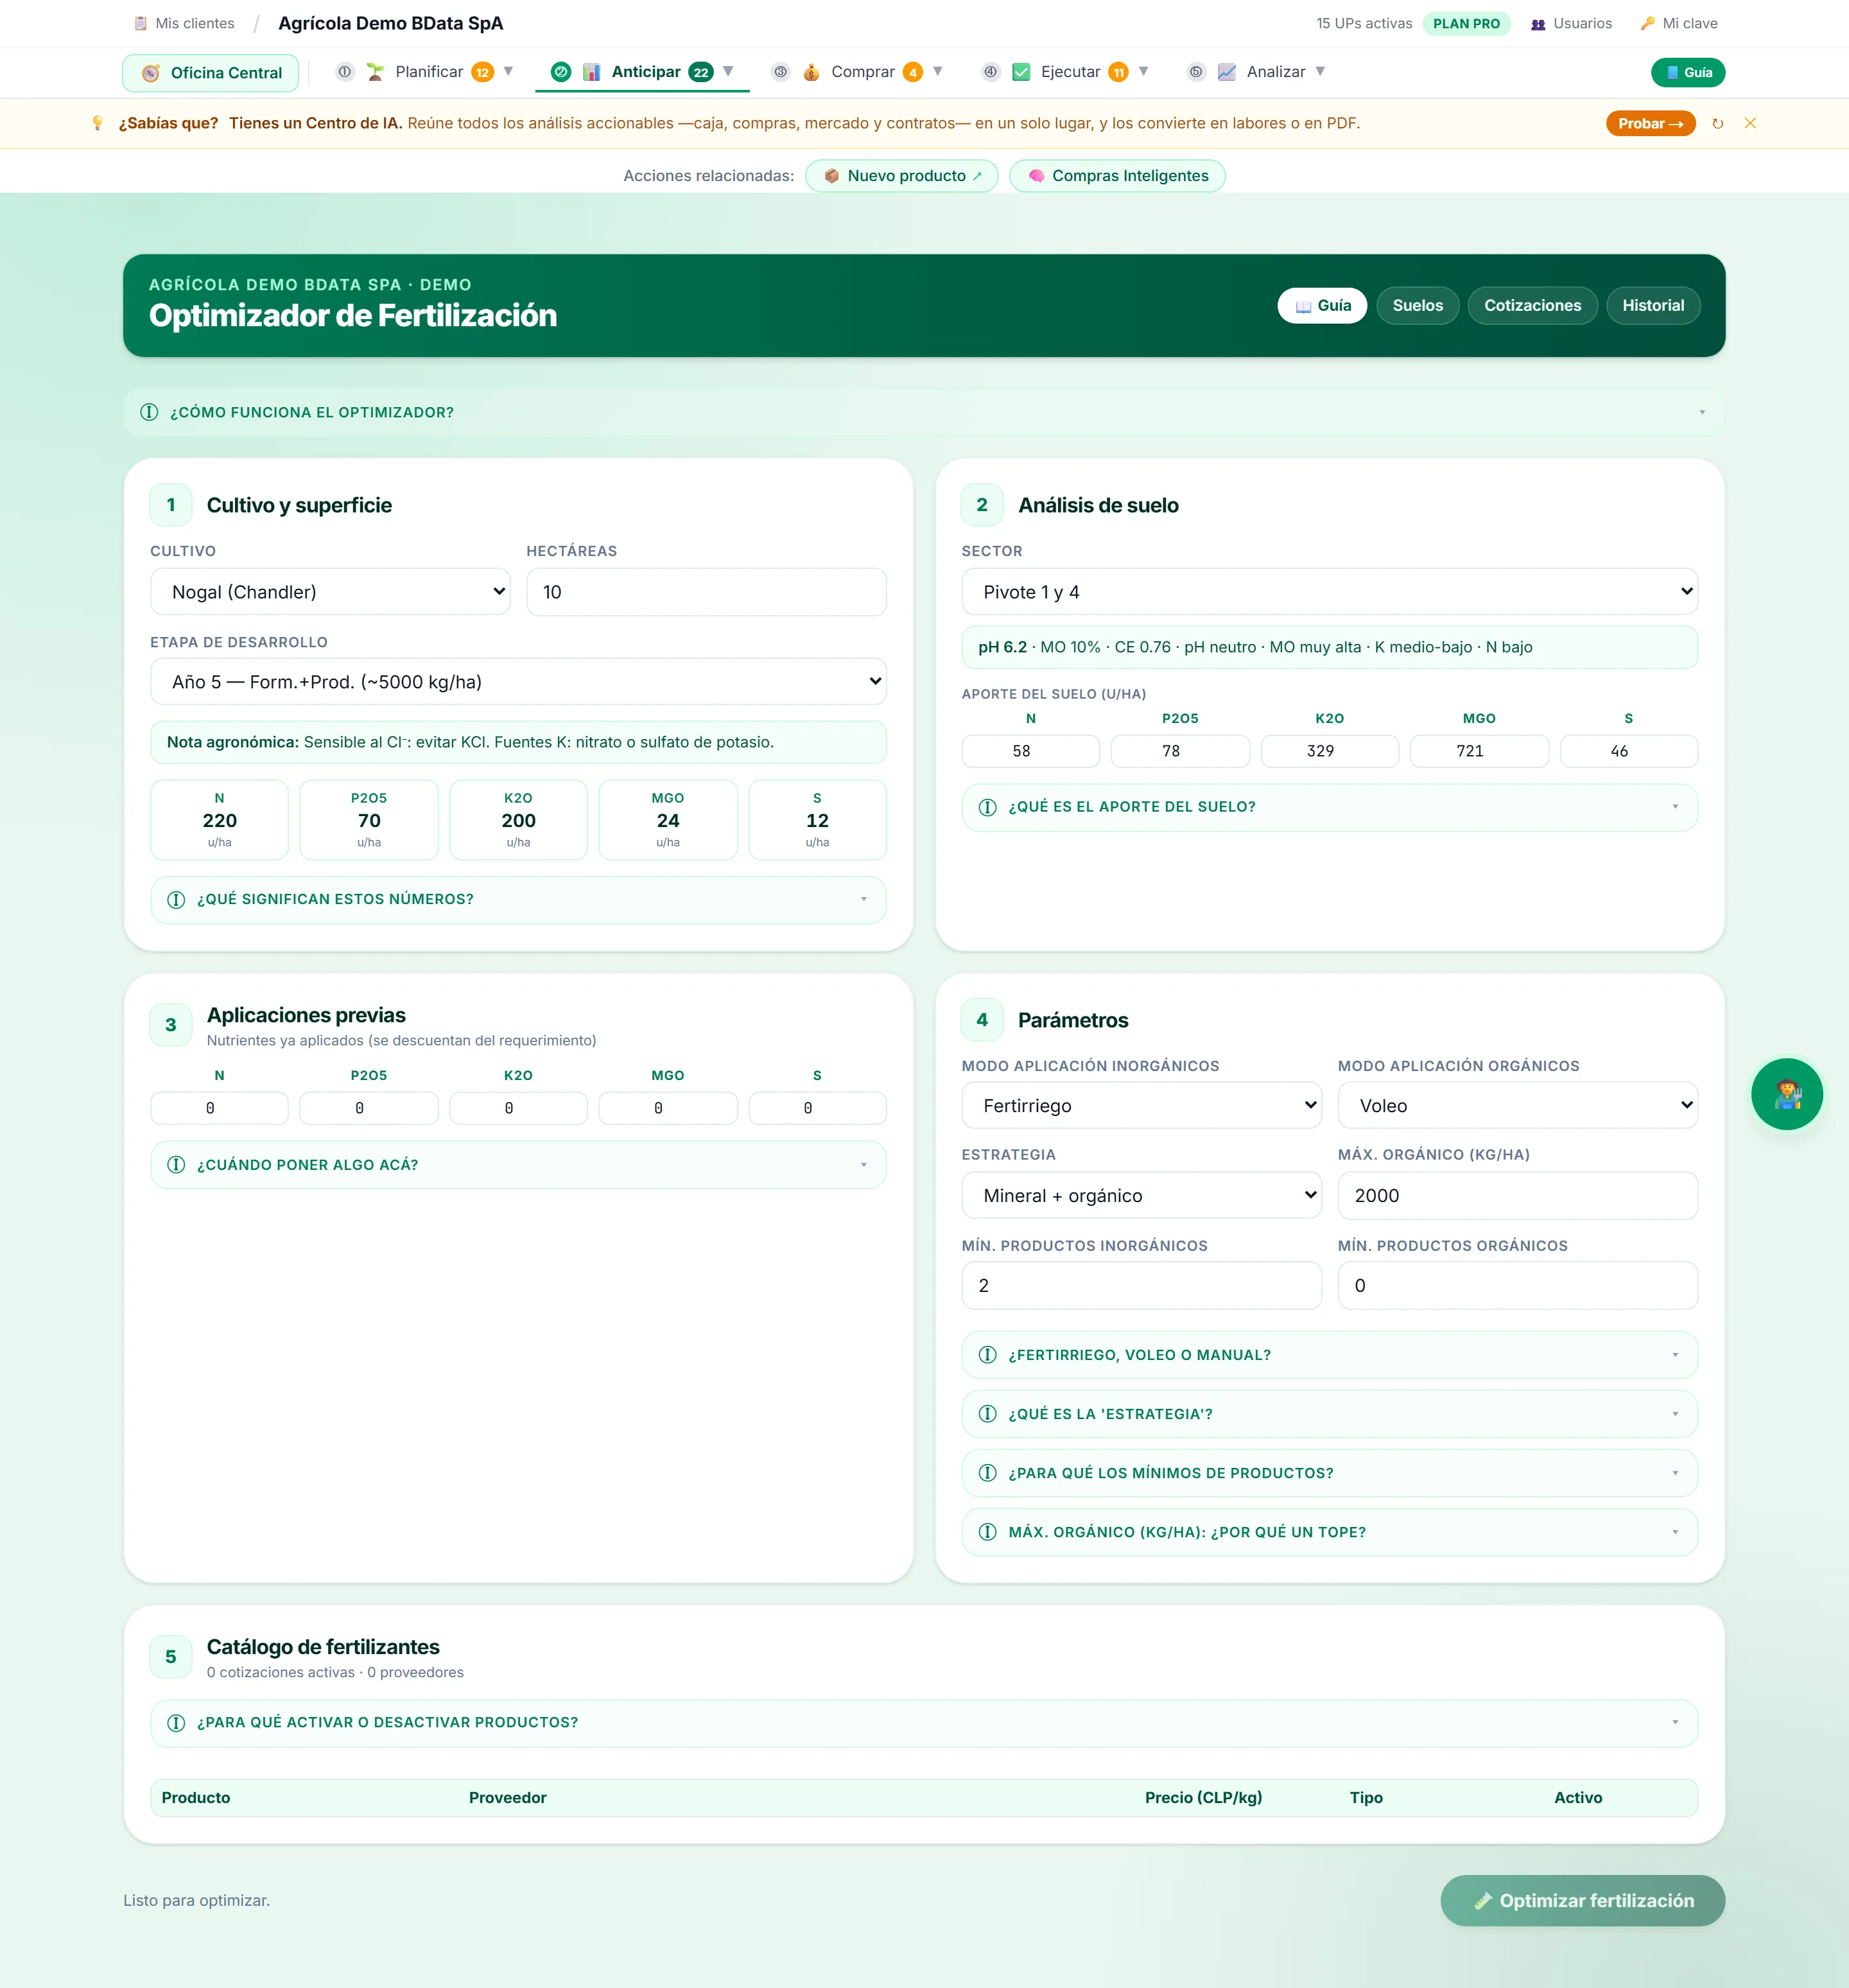Click info icon beside '¿Qué significan estos números?'

pyautogui.click(x=176, y=899)
